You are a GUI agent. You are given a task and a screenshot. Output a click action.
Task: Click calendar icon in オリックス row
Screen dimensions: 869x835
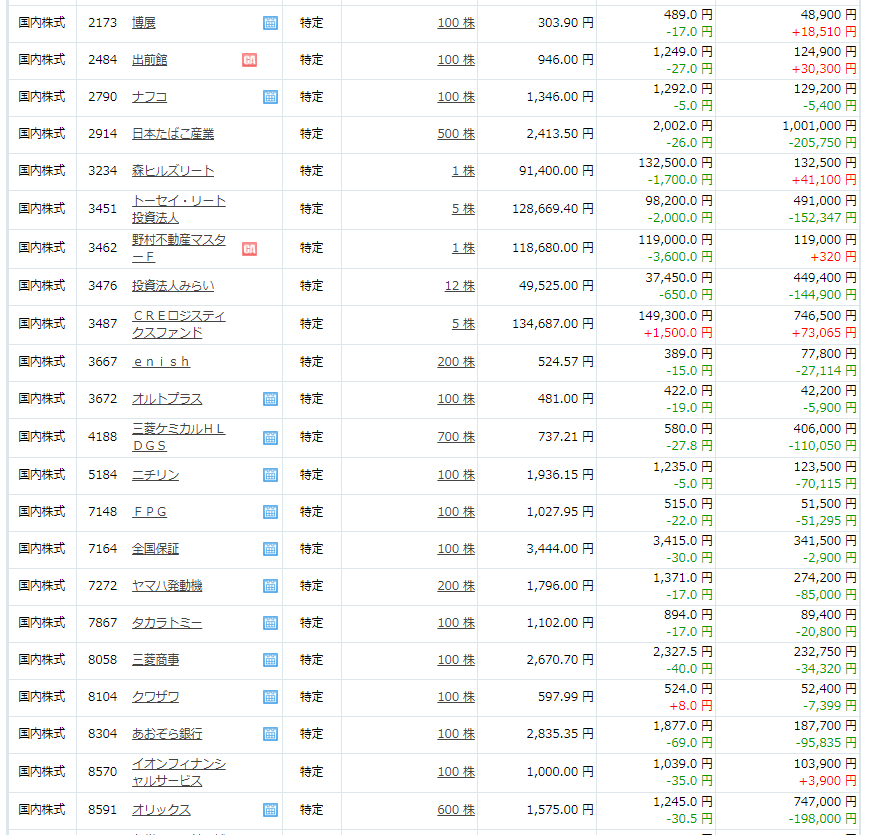(x=270, y=810)
